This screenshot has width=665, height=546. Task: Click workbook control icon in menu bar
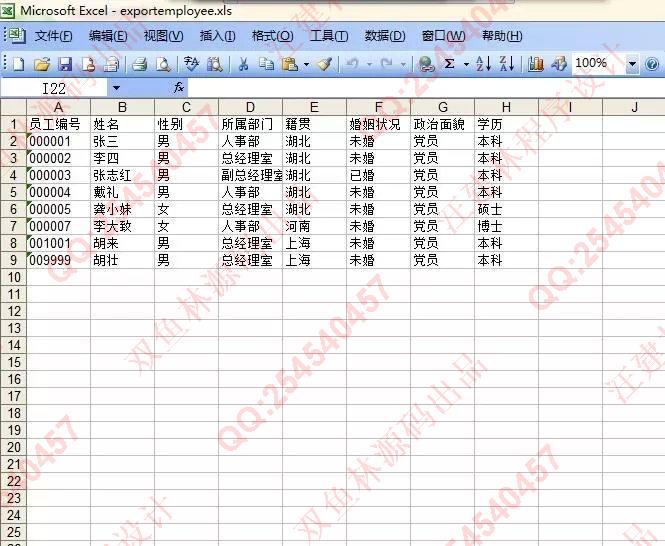point(17,36)
